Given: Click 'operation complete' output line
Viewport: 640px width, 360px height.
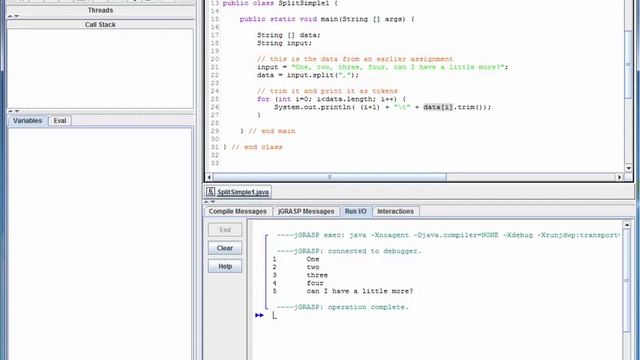Looking at the screenshot, I should click(x=342, y=307).
